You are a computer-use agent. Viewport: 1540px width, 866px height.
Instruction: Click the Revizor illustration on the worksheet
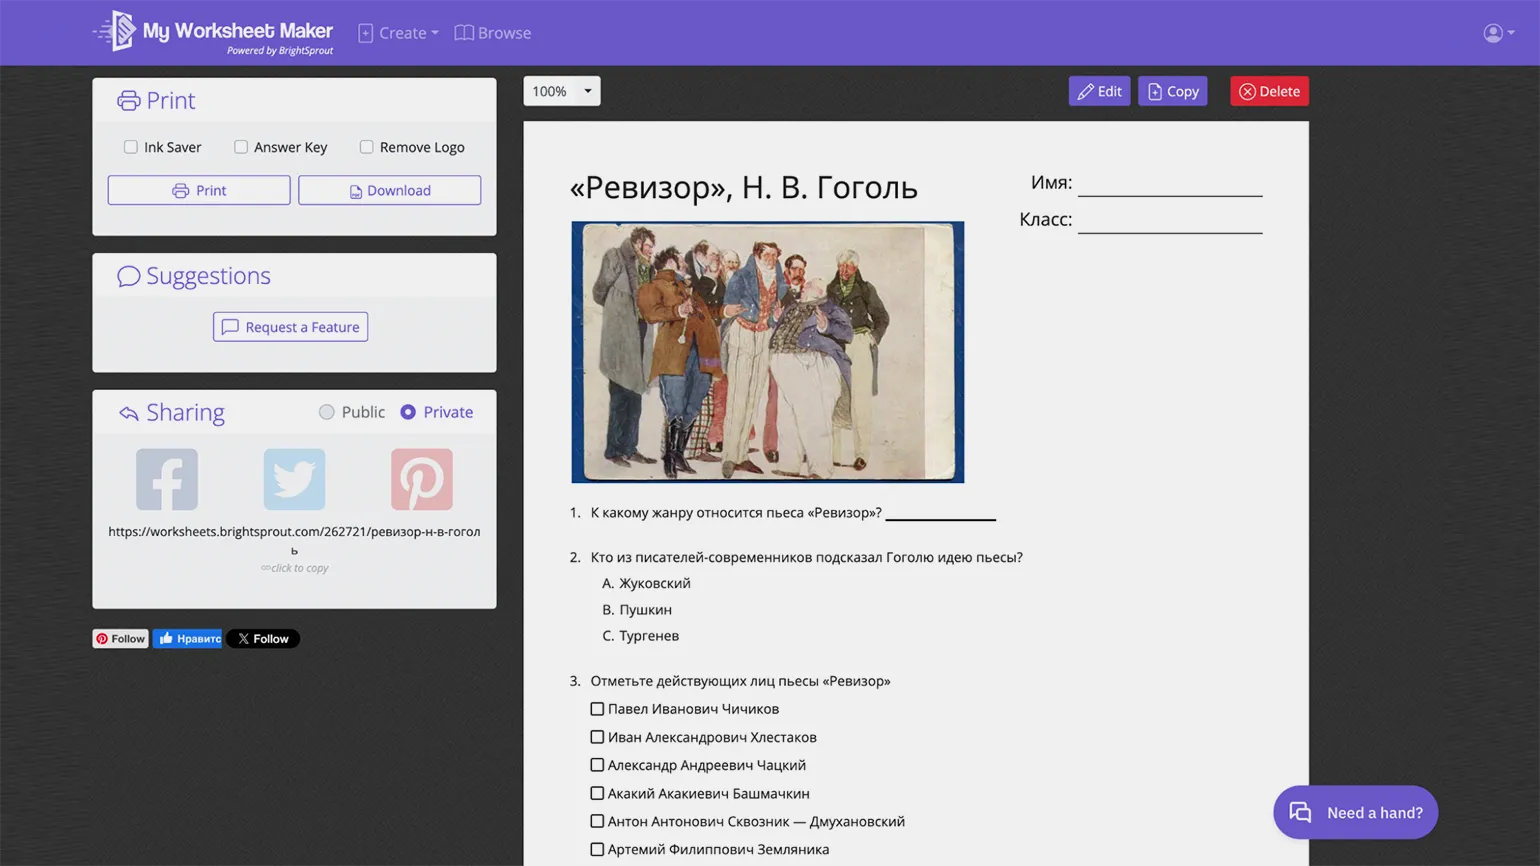[767, 352]
